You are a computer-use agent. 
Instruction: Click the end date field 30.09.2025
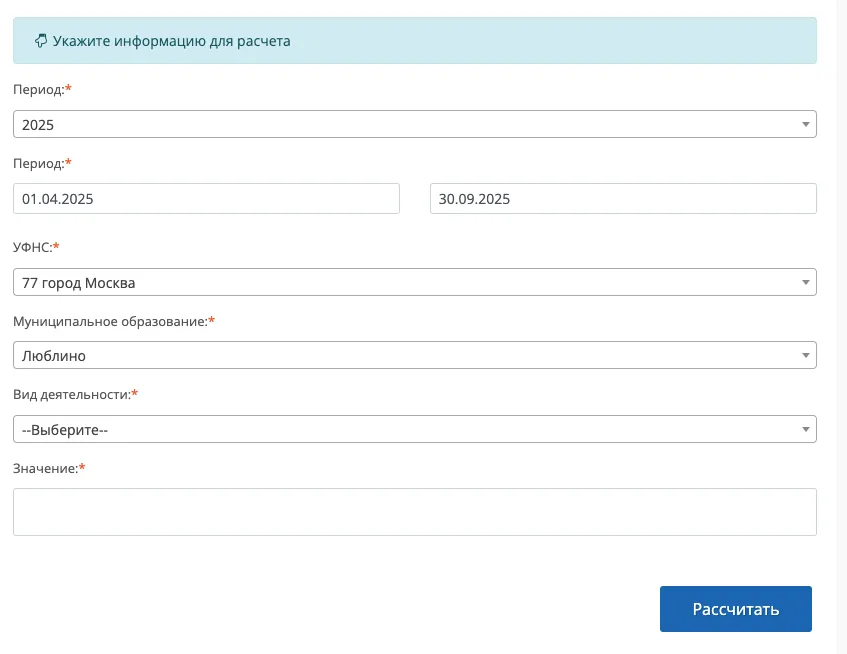[x=622, y=199]
